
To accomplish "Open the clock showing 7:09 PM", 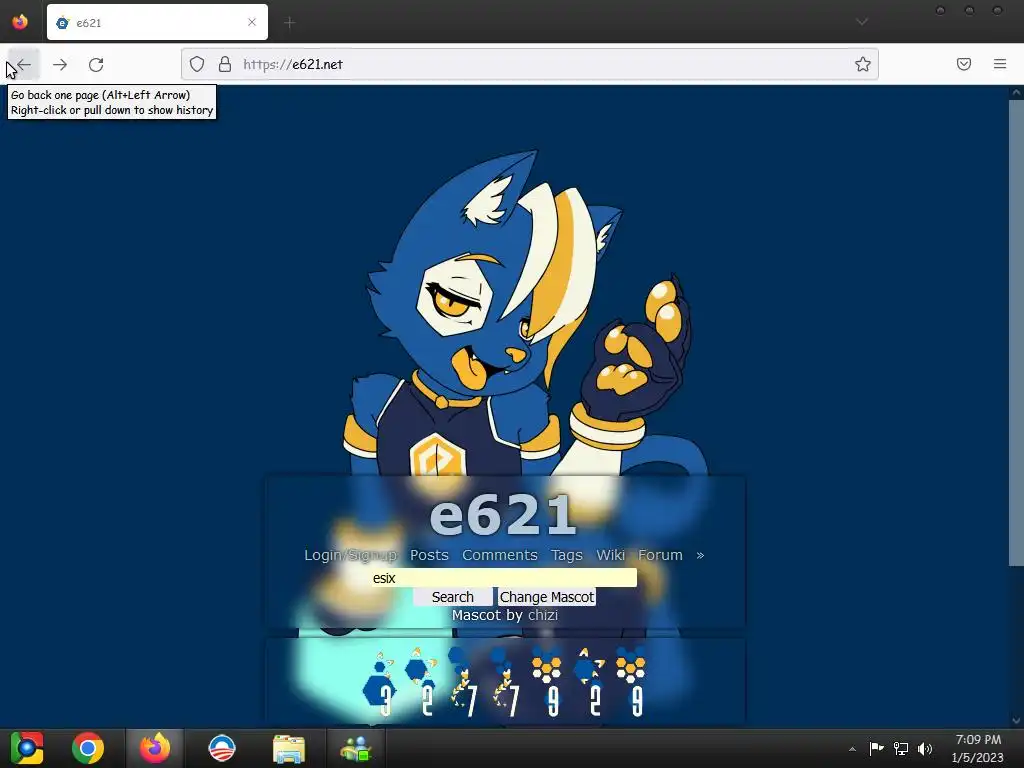I will click(x=978, y=748).
